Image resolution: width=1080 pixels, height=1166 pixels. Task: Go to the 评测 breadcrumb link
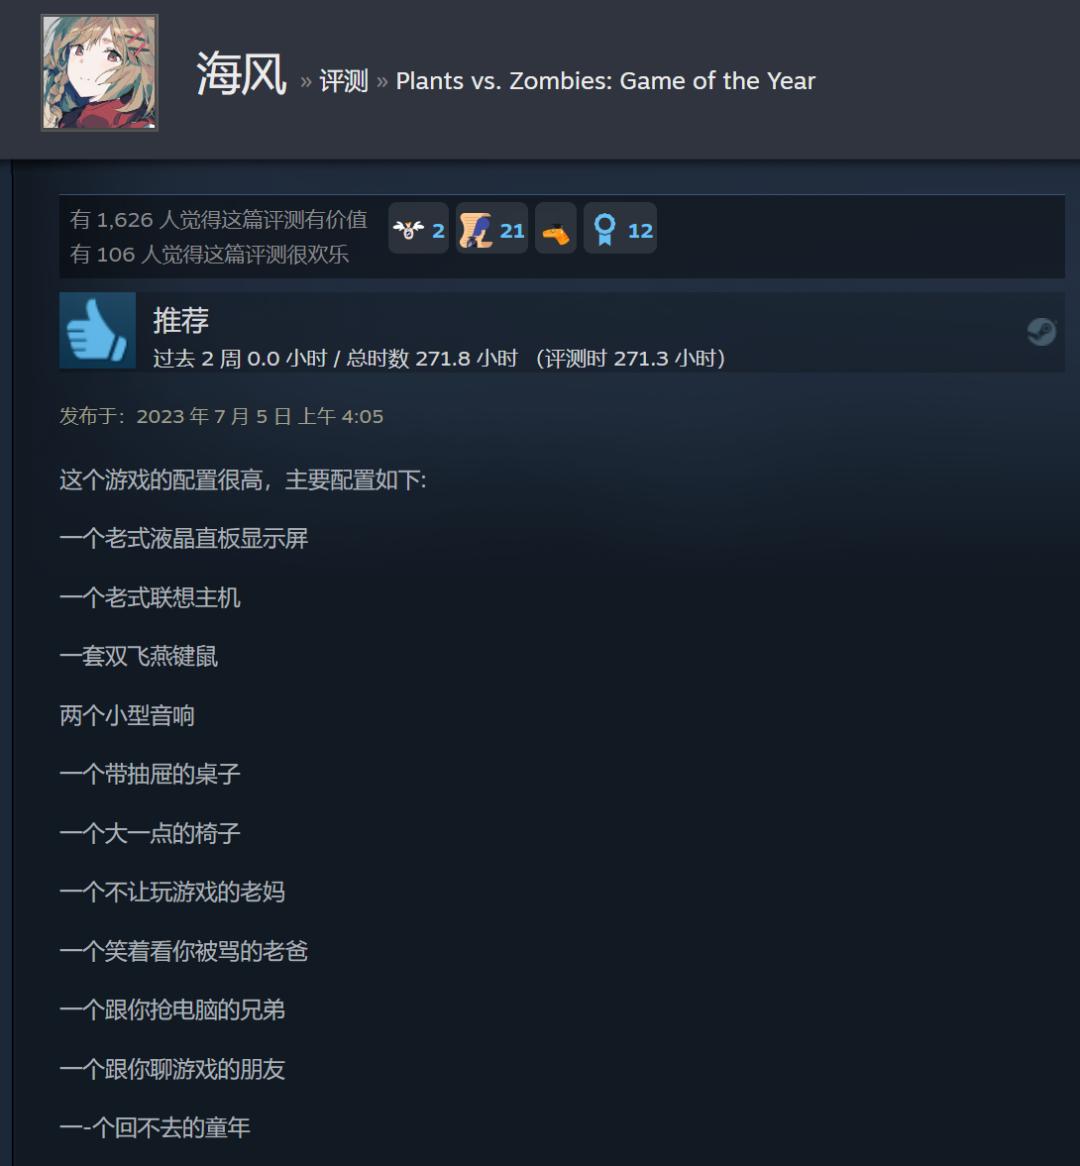344,81
